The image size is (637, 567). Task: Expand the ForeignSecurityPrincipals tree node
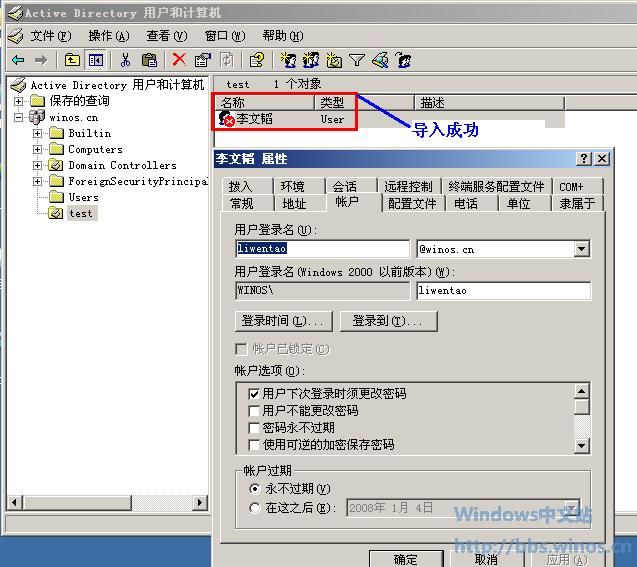point(37,181)
